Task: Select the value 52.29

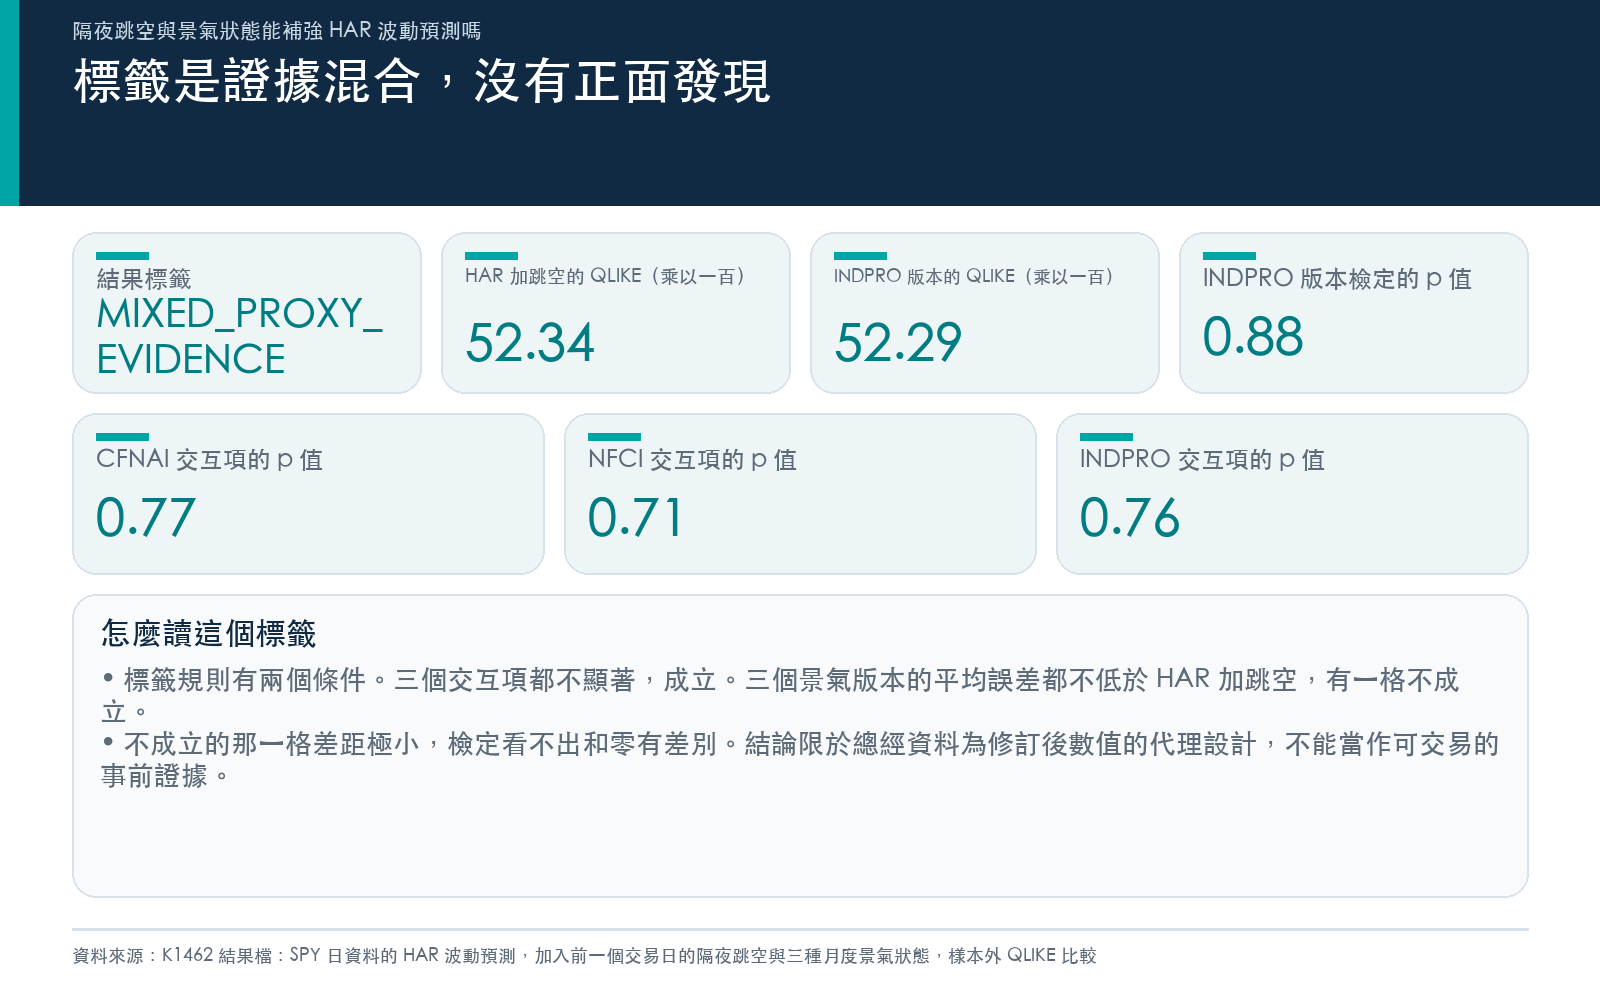Action: [898, 343]
